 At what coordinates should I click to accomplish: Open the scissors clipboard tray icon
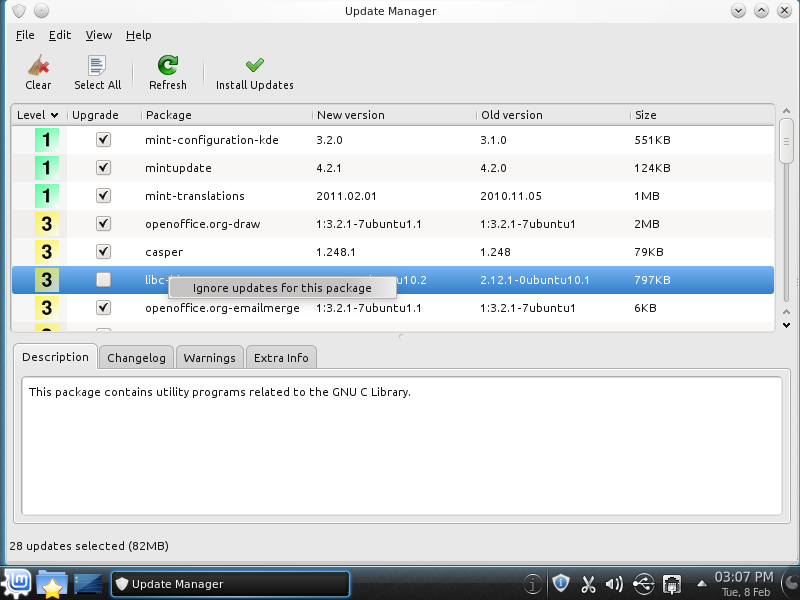click(588, 584)
